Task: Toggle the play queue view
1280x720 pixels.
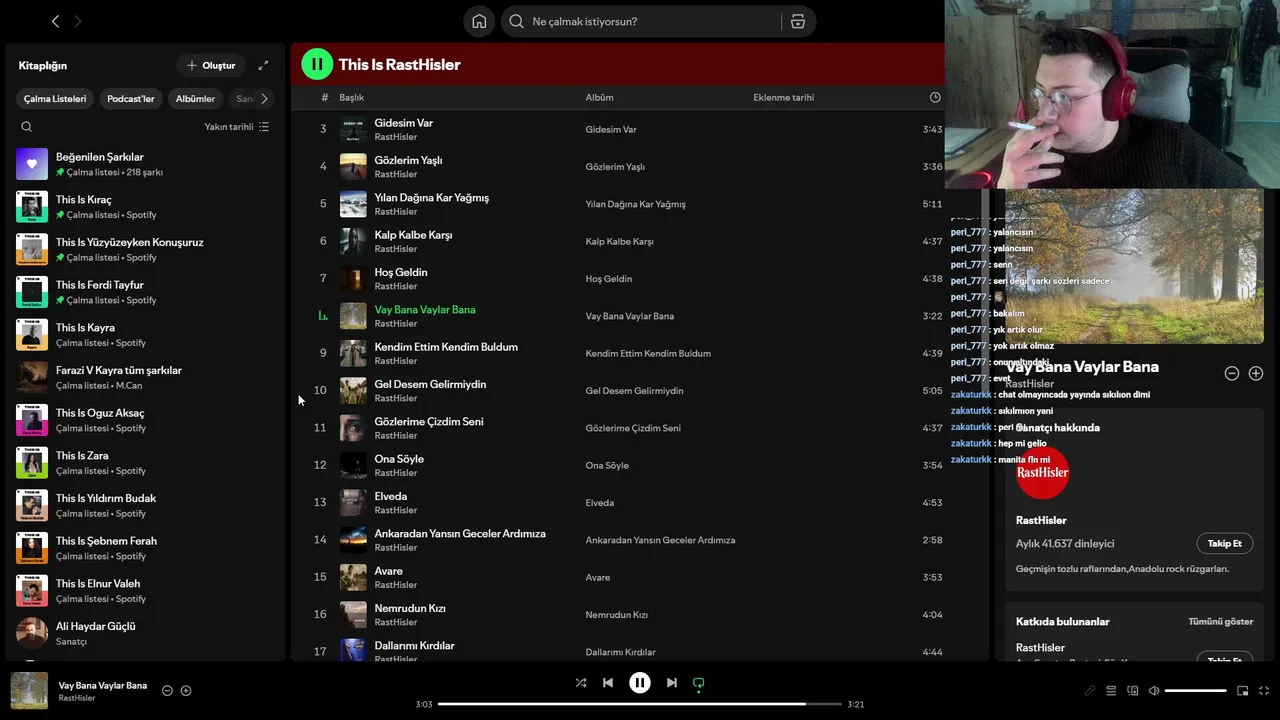Action: 1111,690
